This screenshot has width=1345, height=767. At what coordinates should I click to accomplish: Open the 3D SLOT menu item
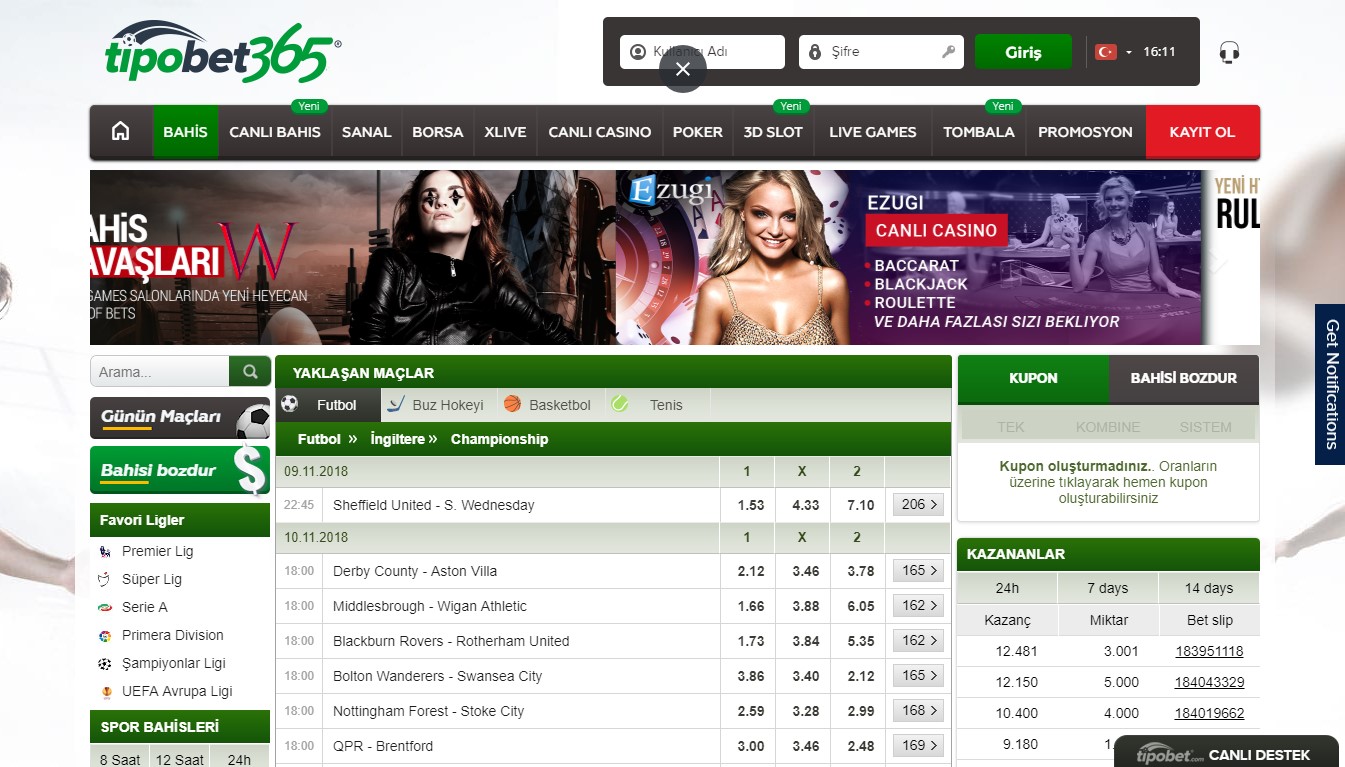pos(773,132)
